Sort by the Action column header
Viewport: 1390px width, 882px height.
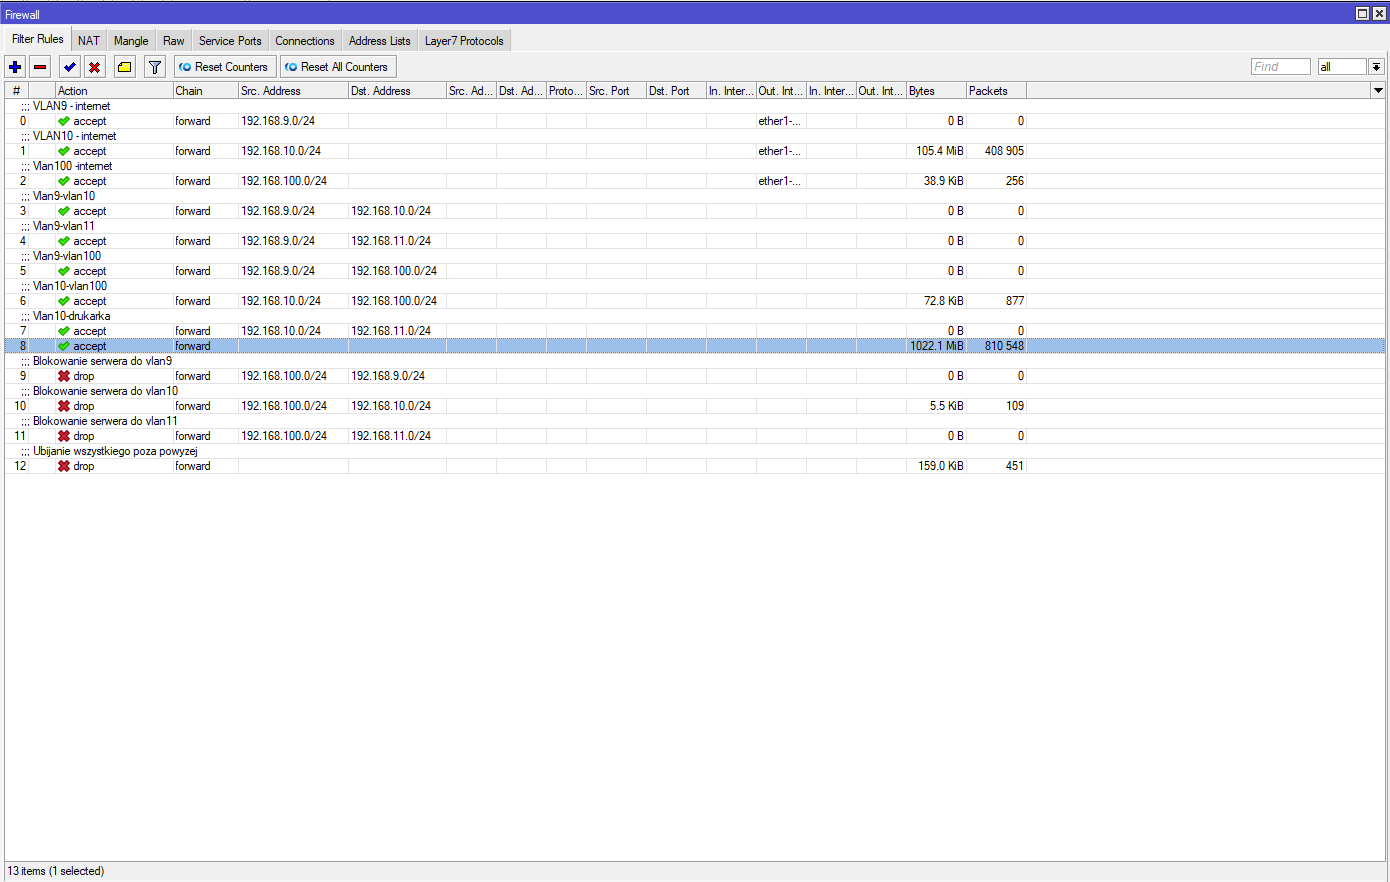114,91
